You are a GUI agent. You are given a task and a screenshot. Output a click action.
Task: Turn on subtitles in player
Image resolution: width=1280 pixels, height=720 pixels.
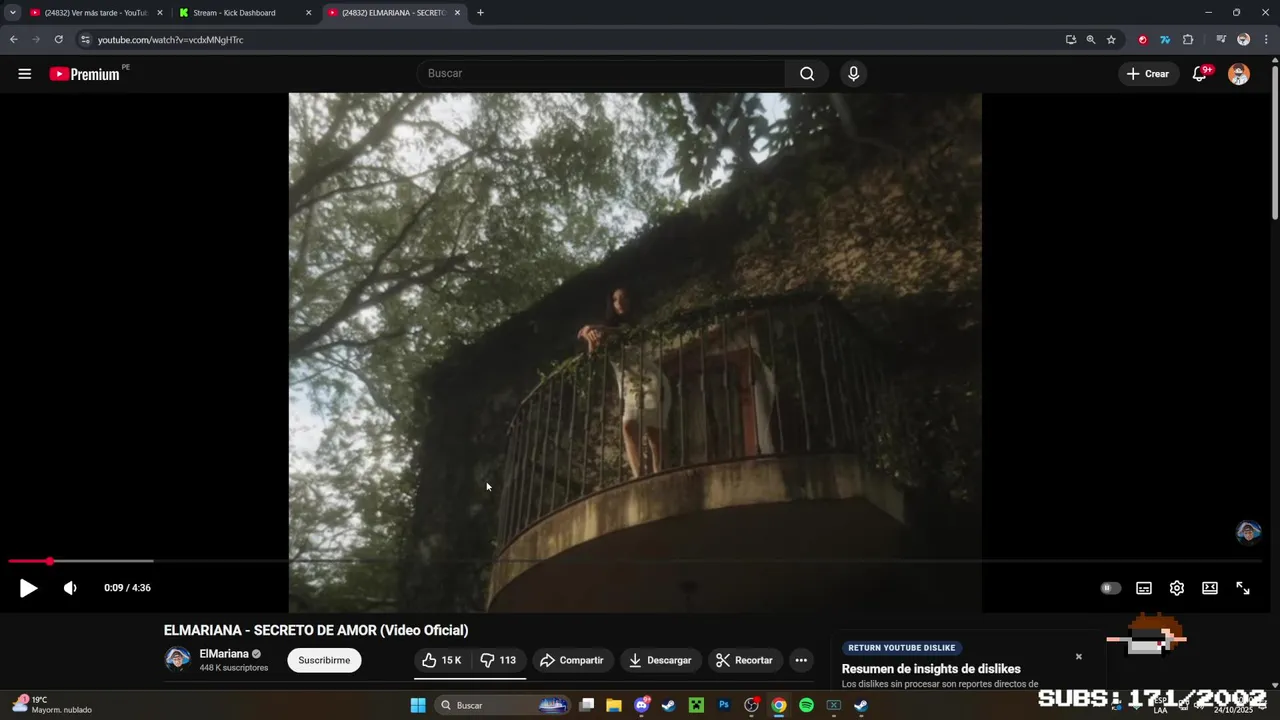(x=1144, y=588)
